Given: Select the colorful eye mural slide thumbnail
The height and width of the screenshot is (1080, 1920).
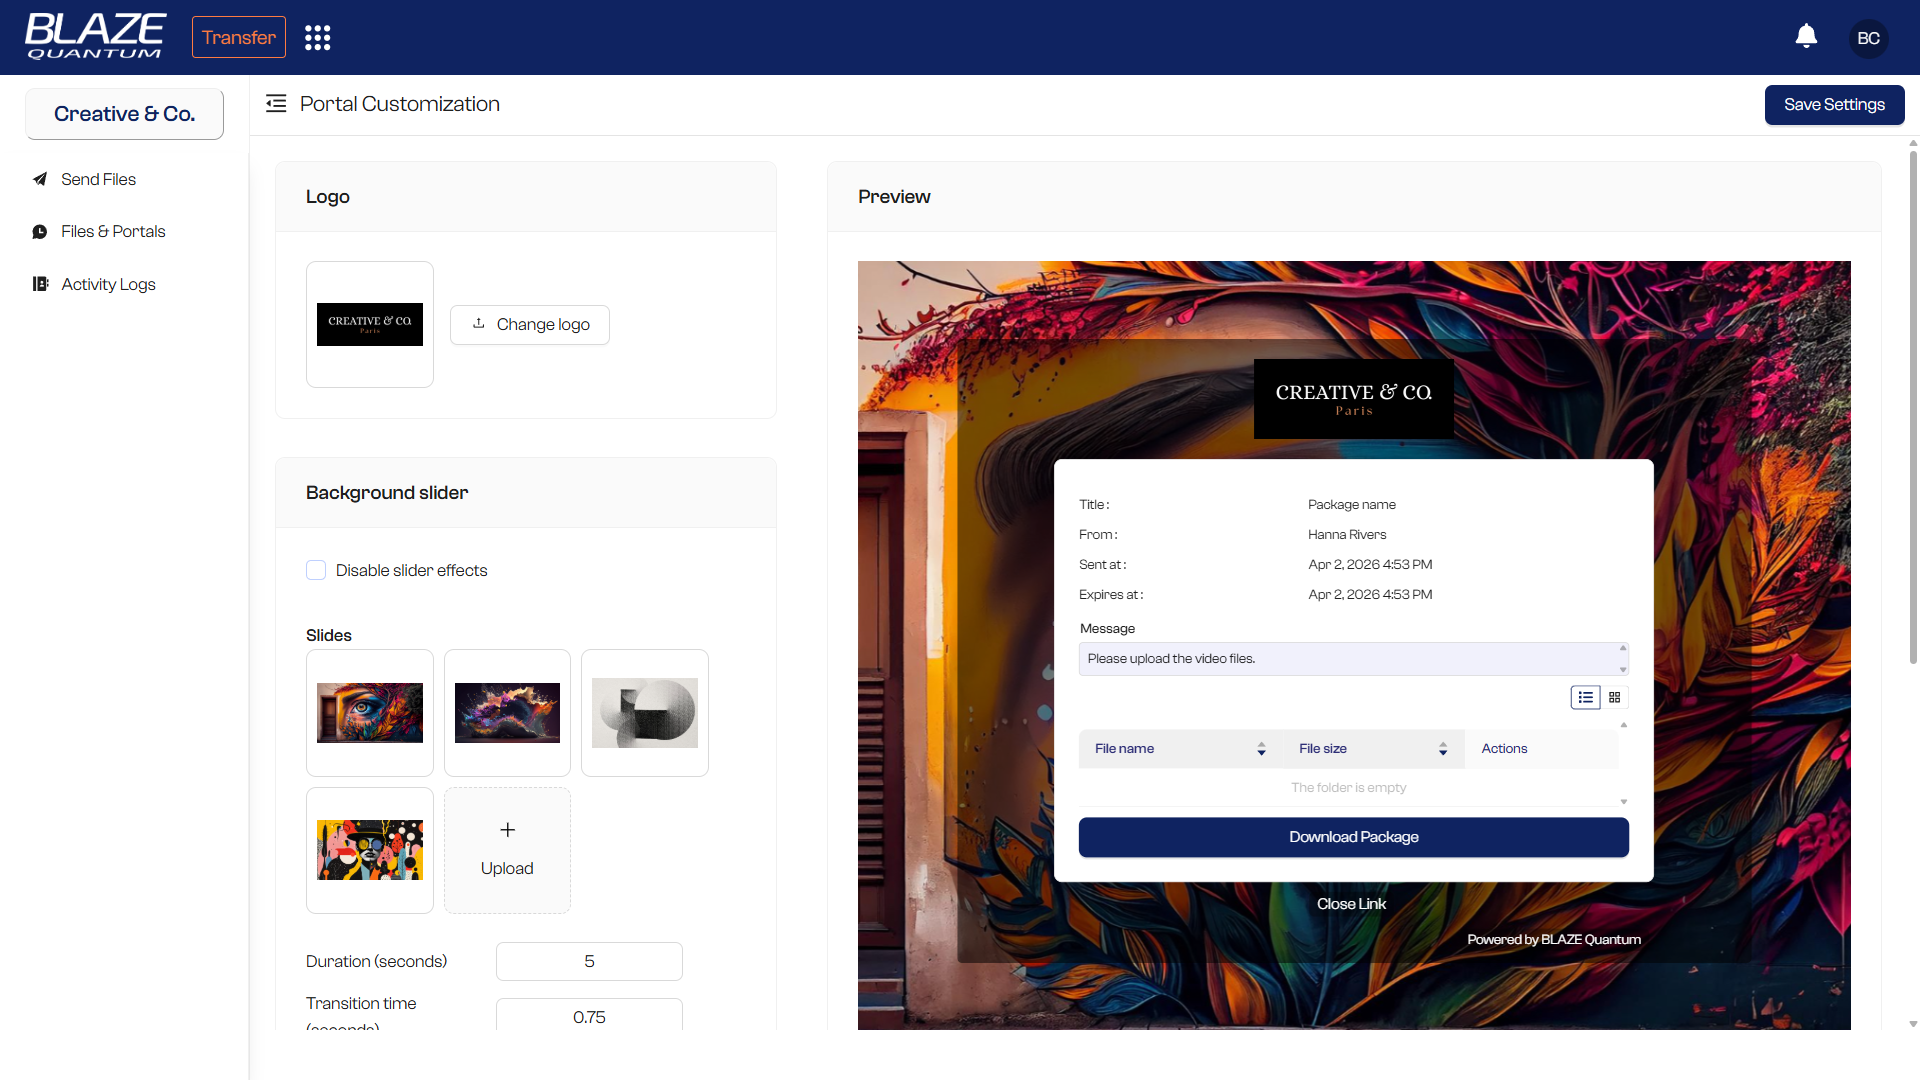Looking at the screenshot, I should click(369, 713).
